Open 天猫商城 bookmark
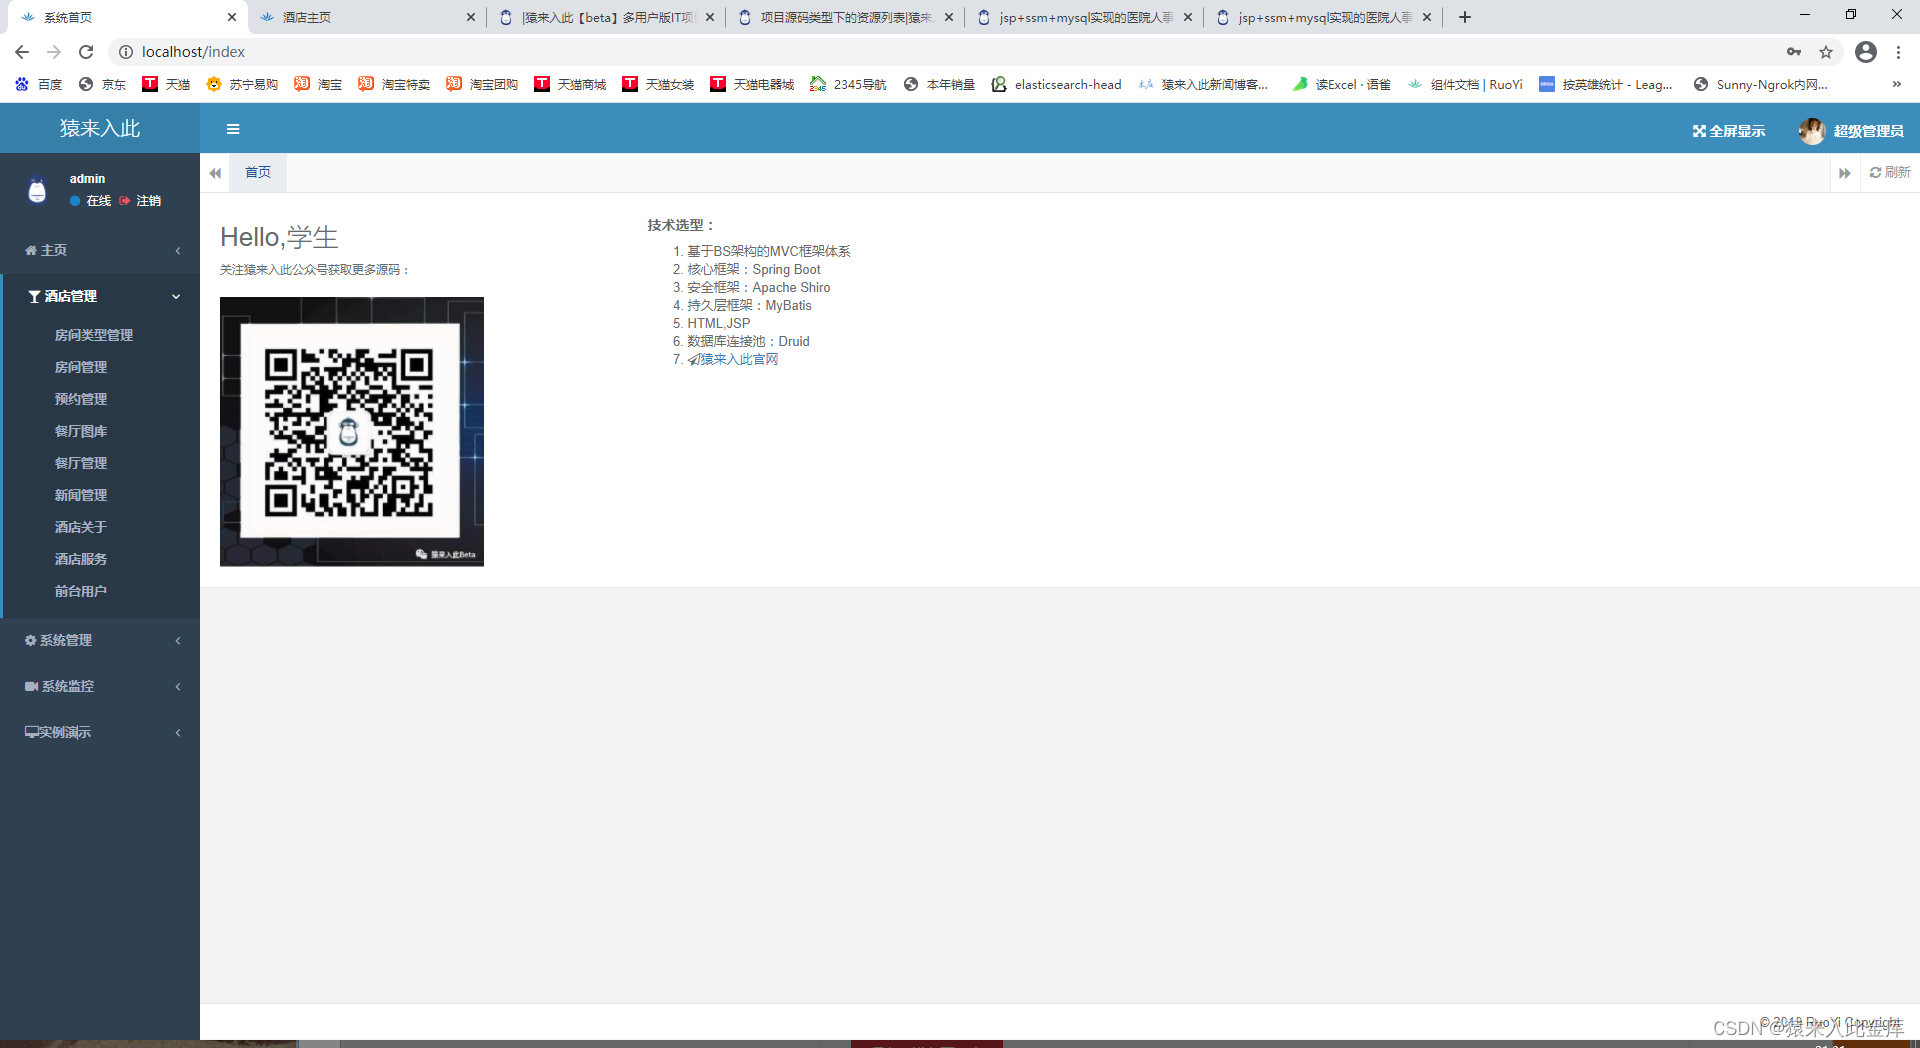Screen dimensions: 1920x1048 570,85
